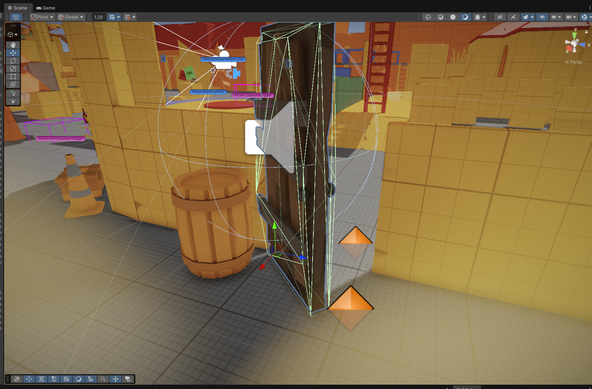
Task: Click the center cube of orientation gizmo
Action: click(574, 44)
